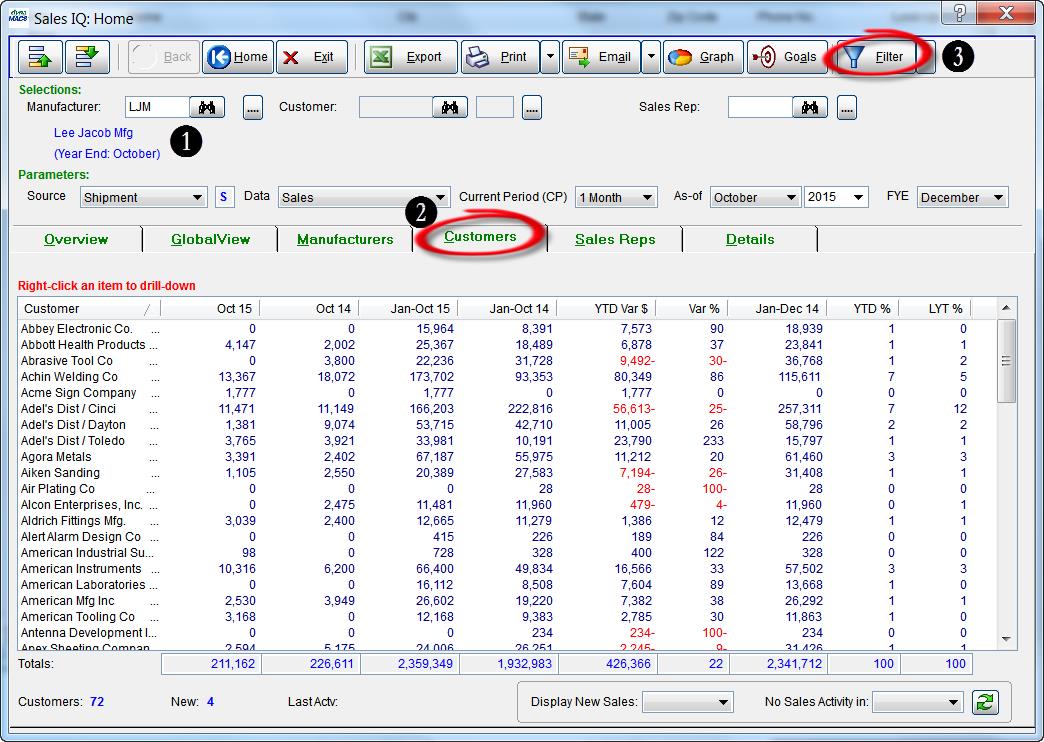This screenshot has height=742, width=1044.
Task: Click the Var % column header
Action: pyautogui.click(x=692, y=308)
